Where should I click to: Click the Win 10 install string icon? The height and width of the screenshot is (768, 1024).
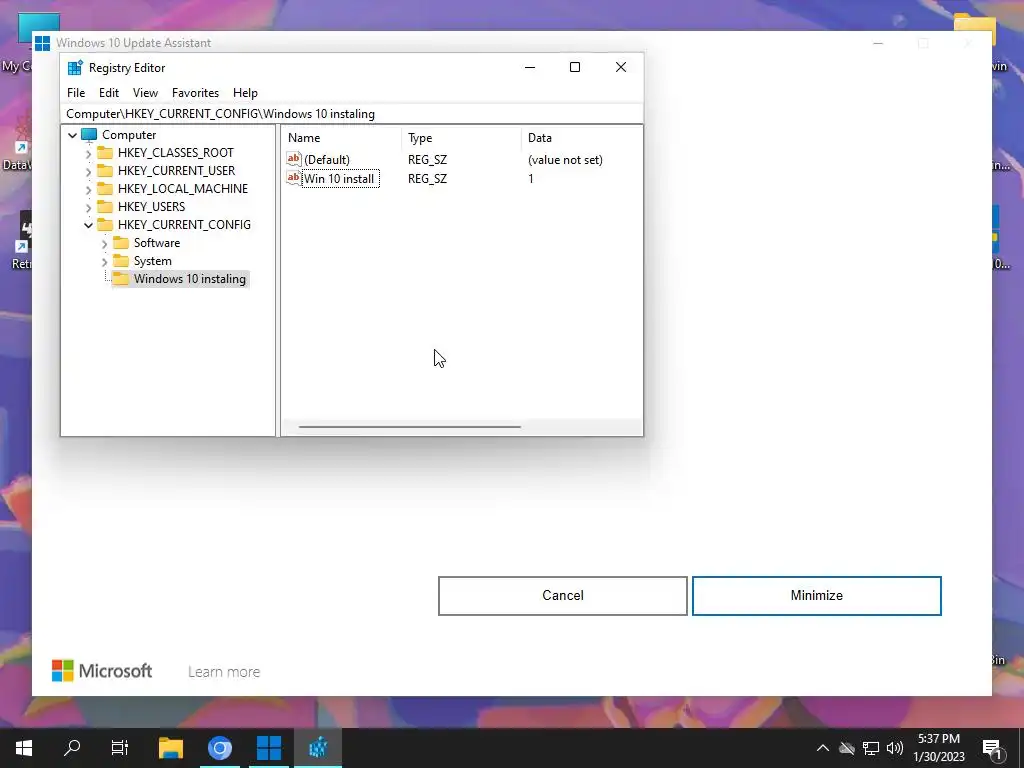click(x=294, y=178)
